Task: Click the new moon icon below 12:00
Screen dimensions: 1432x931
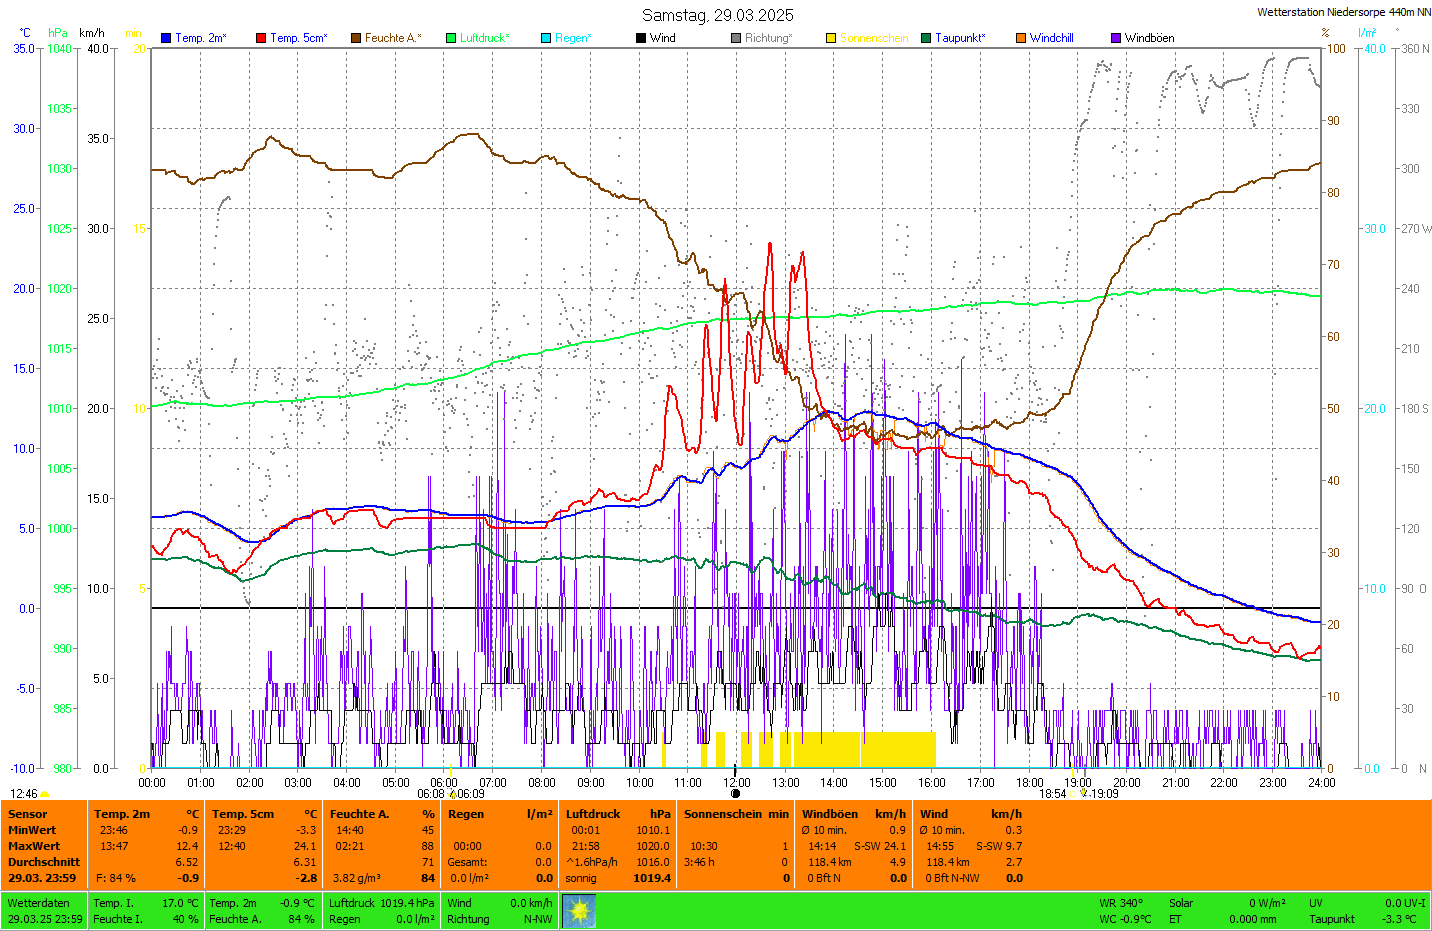Action: pyautogui.click(x=736, y=794)
